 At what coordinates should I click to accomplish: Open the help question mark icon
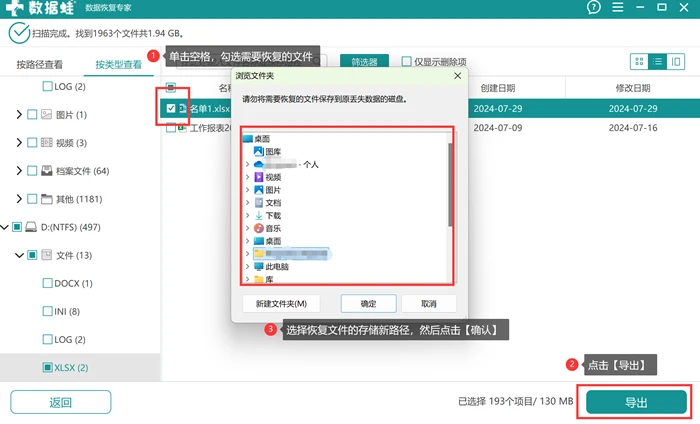click(x=593, y=7)
